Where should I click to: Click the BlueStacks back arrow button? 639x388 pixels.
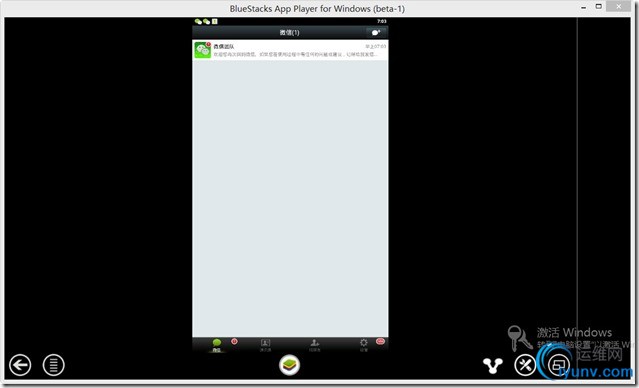(x=20, y=365)
